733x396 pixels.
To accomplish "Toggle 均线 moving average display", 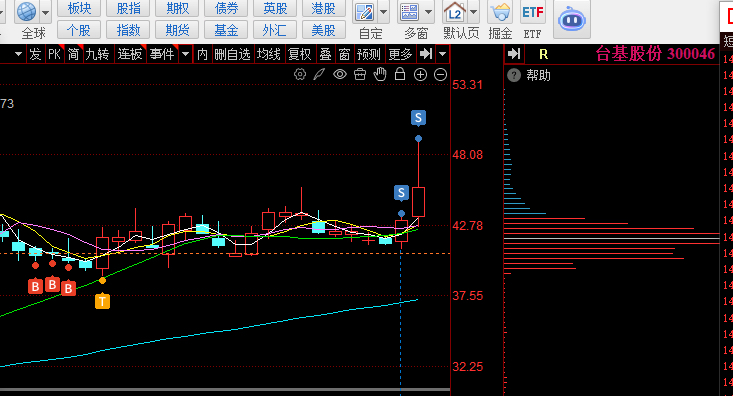I will [269, 54].
